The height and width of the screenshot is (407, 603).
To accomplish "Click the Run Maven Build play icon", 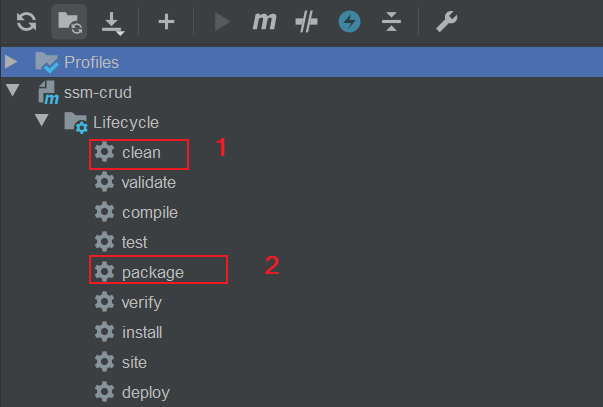I will click(222, 22).
